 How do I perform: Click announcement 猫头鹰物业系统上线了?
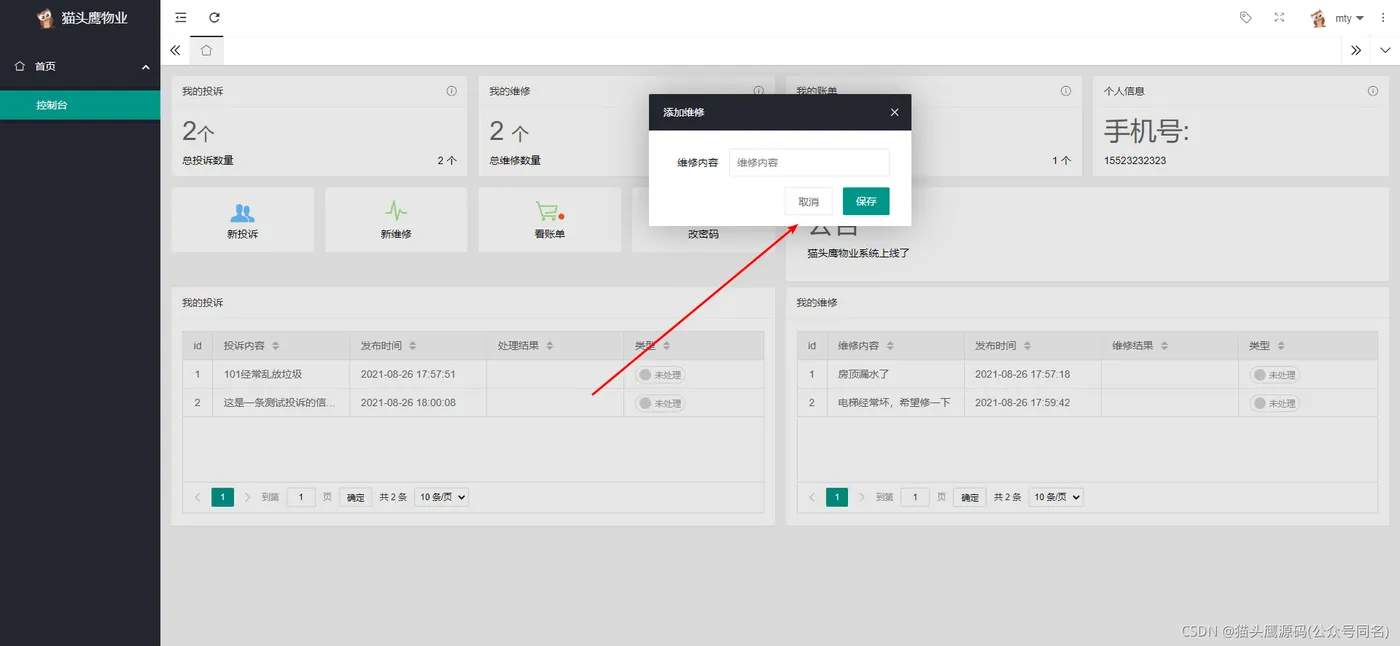click(x=859, y=253)
